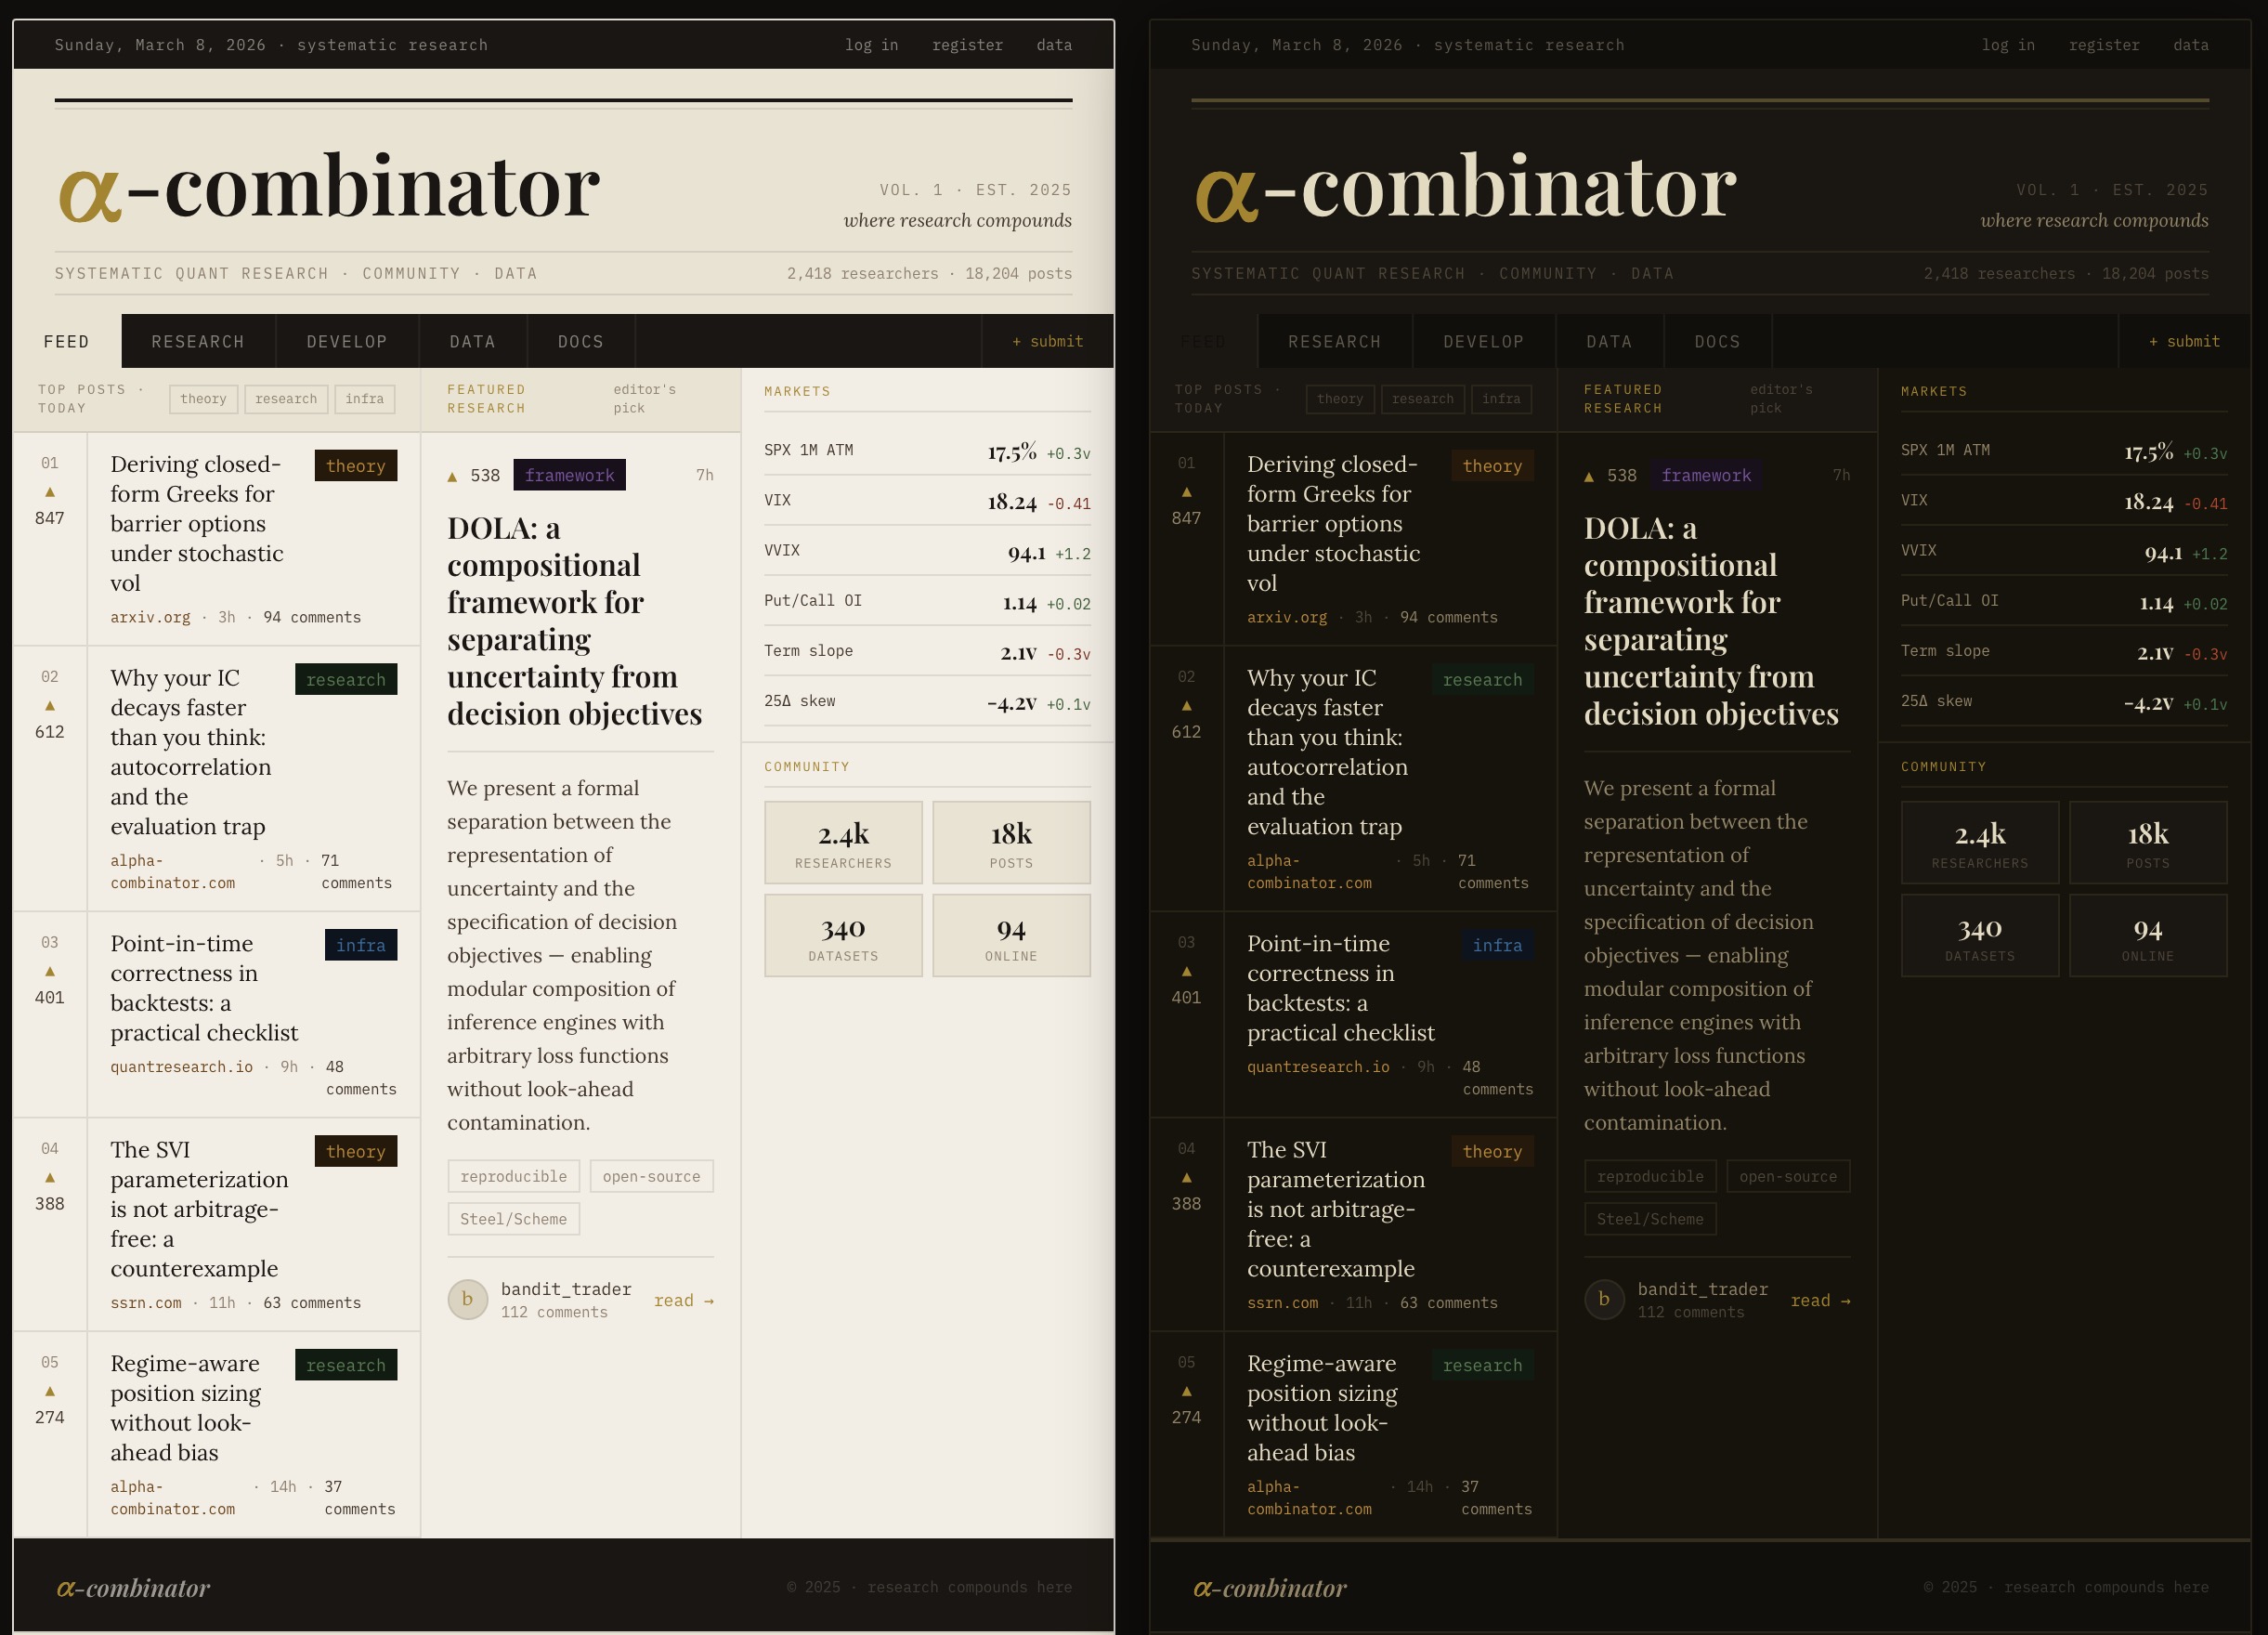
Task: Toggle the theory filter chip in light panel
Action: pos(203,399)
